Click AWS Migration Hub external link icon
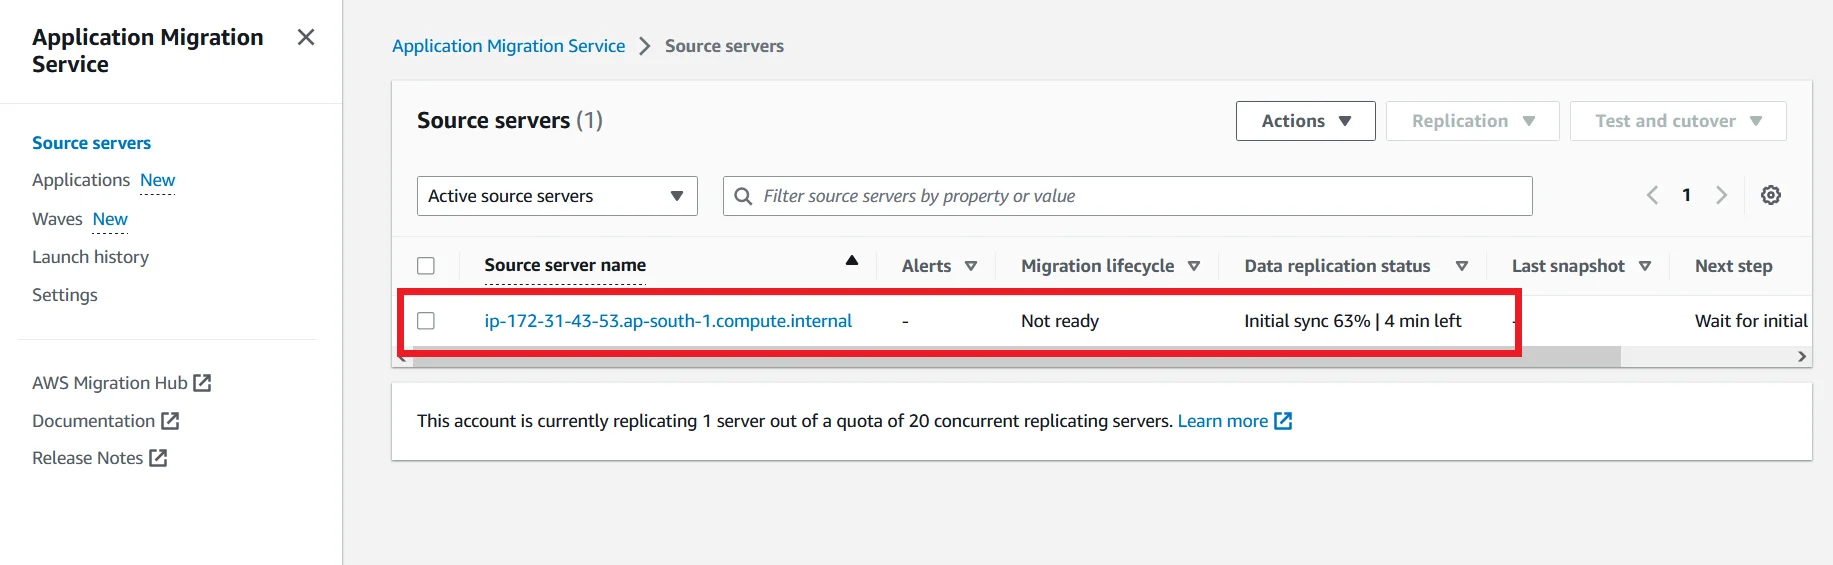This screenshot has width=1833, height=565. click(x=202, y=383)
